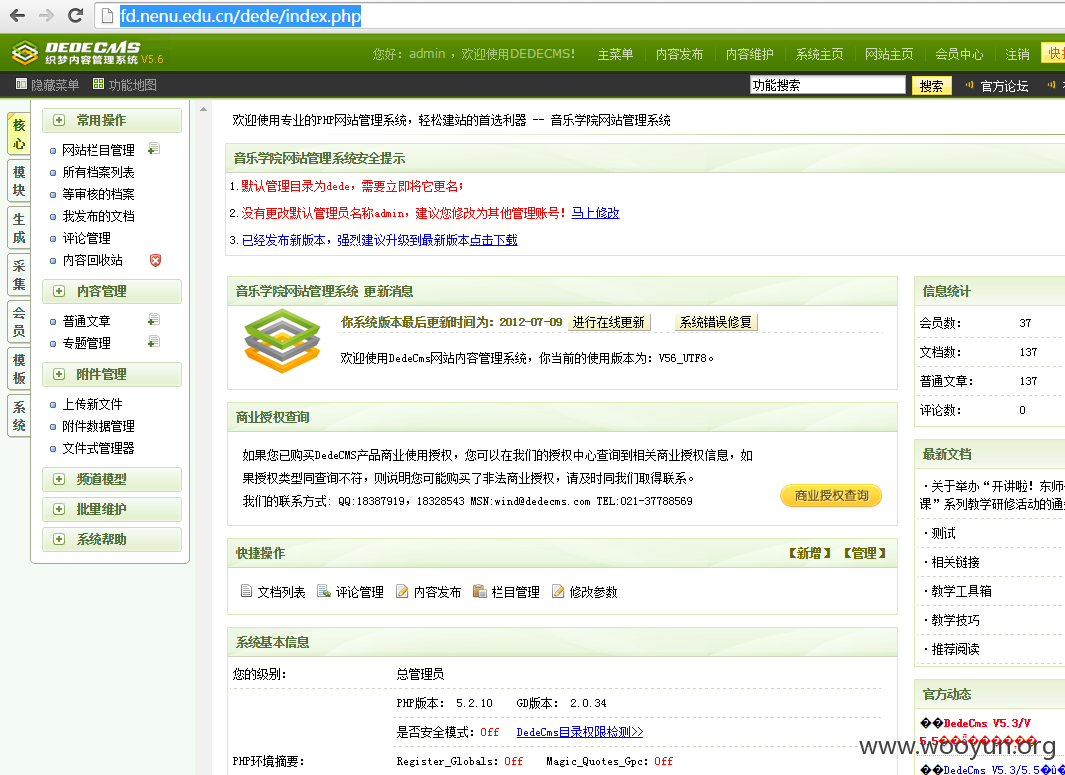1065x775 pixels.
Task: Click the 系统错误修复 button
Action: click(x=716, y=323)
